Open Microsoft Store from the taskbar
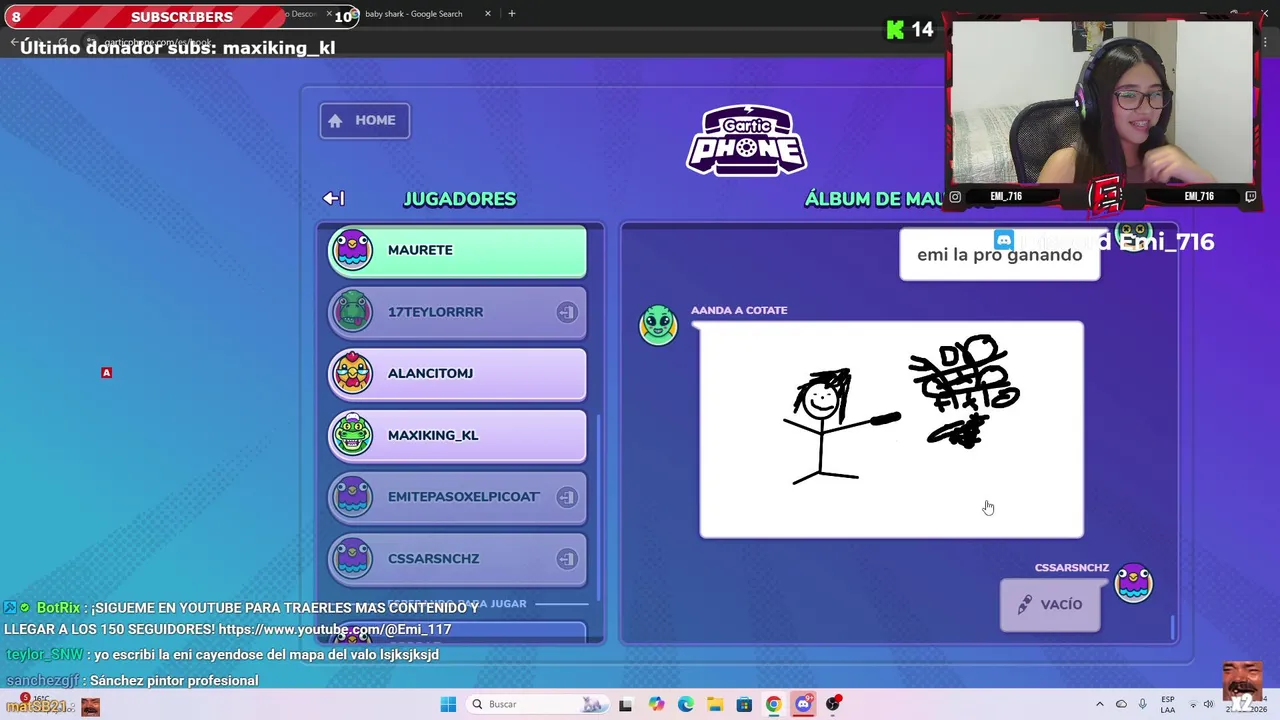The image size is (1280, 720). tap(744, 705)
